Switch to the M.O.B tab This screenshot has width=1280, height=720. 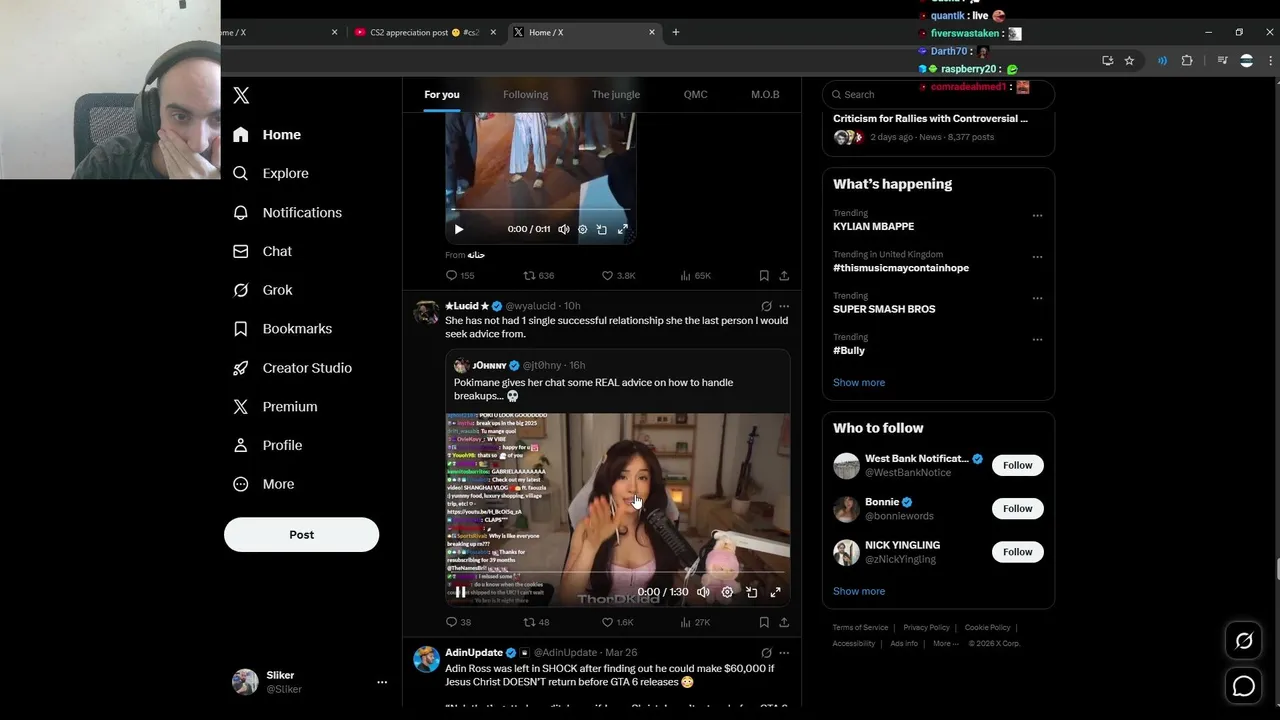pyautogui.click(x=765, y=94)
